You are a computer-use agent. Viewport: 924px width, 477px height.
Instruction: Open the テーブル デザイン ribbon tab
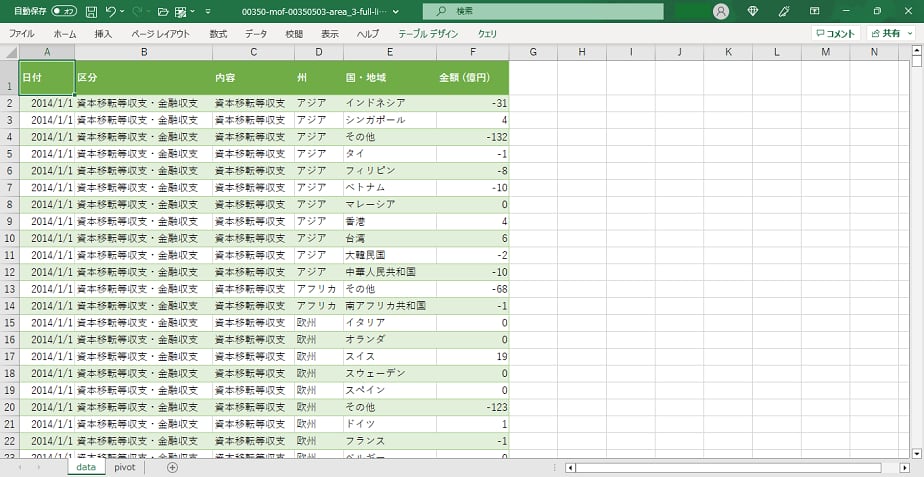[428, 33]
